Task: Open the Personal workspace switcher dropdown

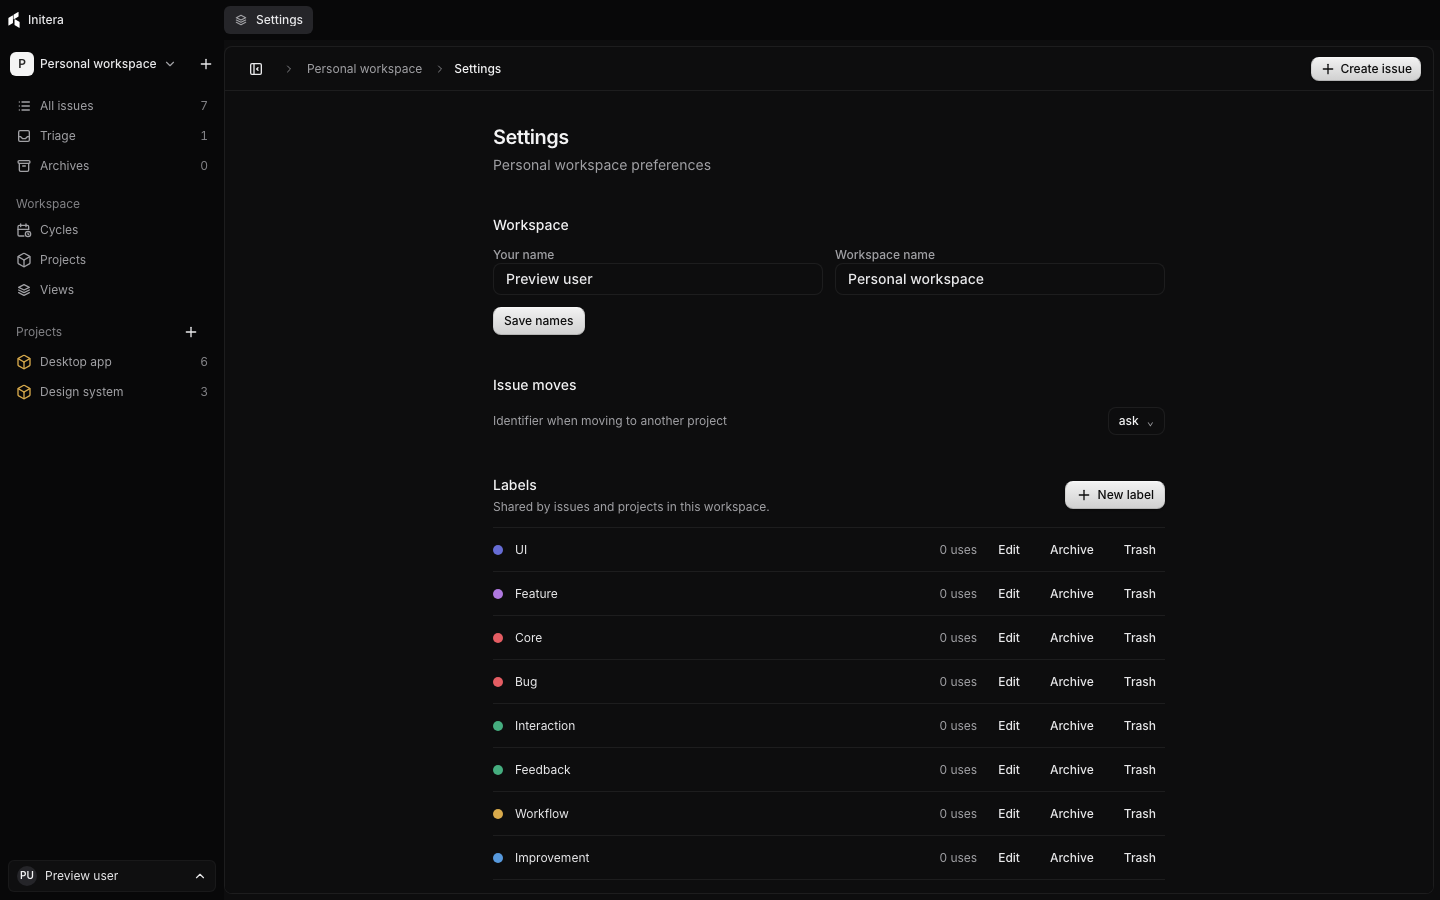Action: tap(93, 64)
